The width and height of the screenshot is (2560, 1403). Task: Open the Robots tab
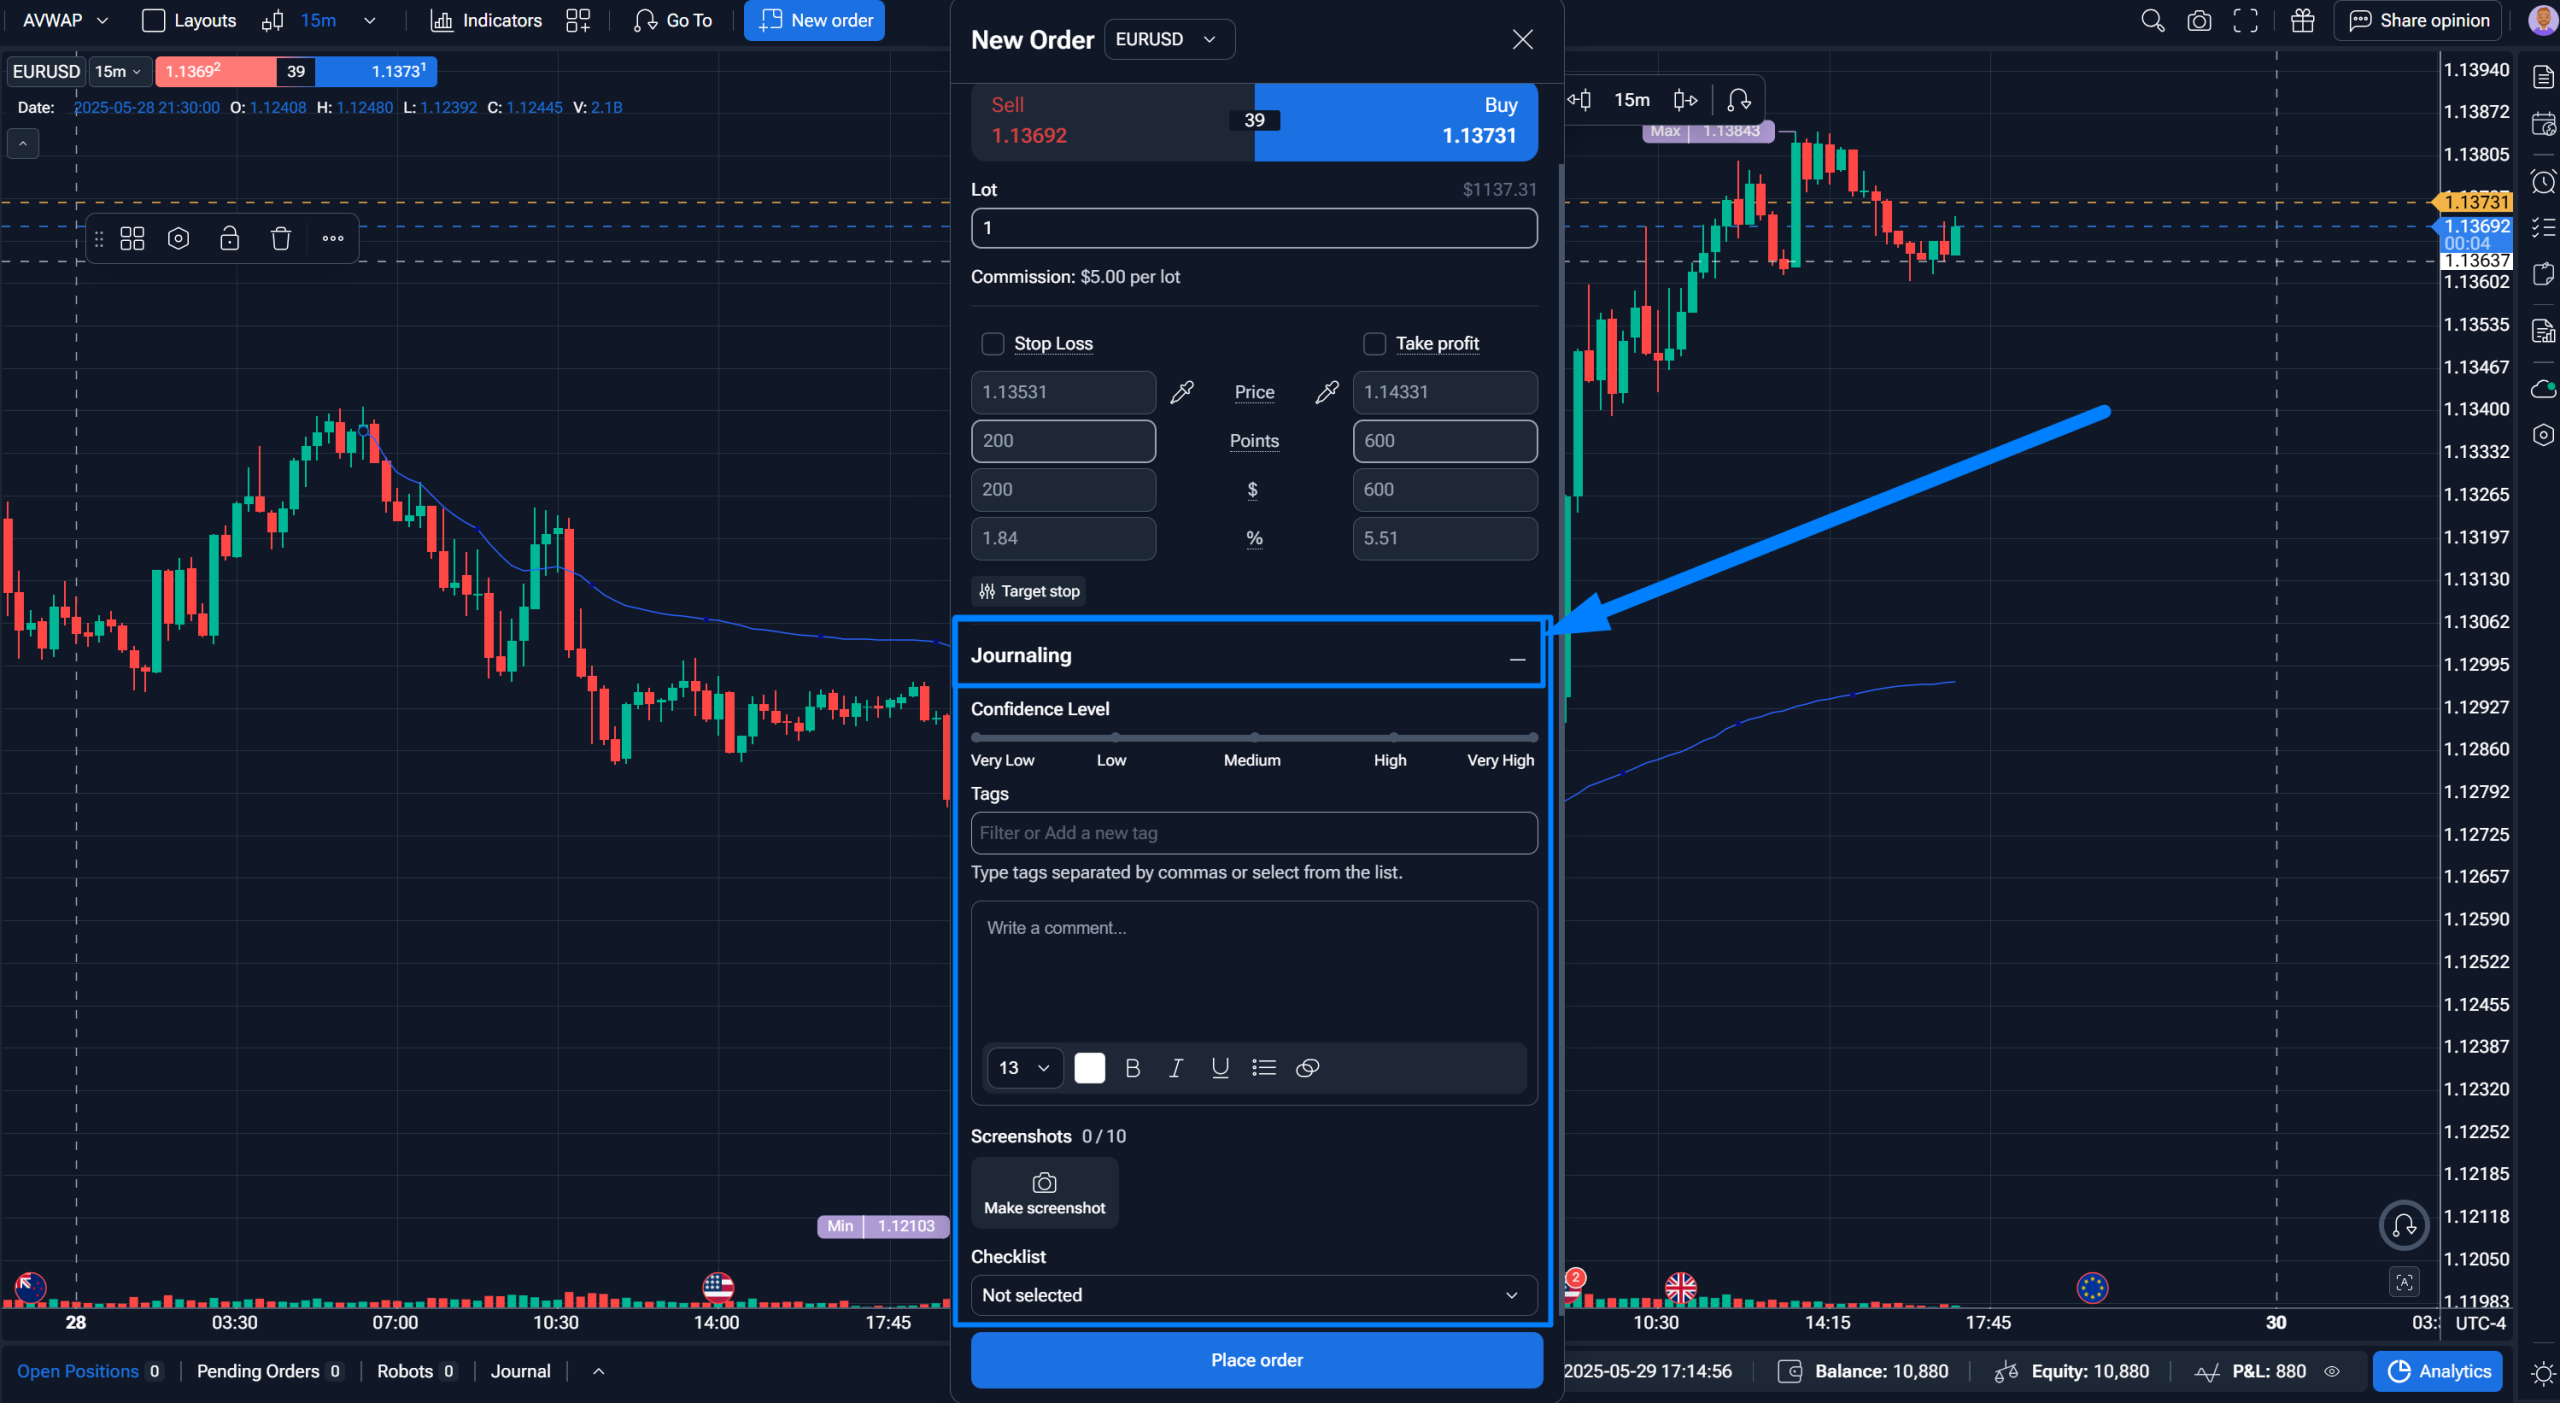(416, 1372)
